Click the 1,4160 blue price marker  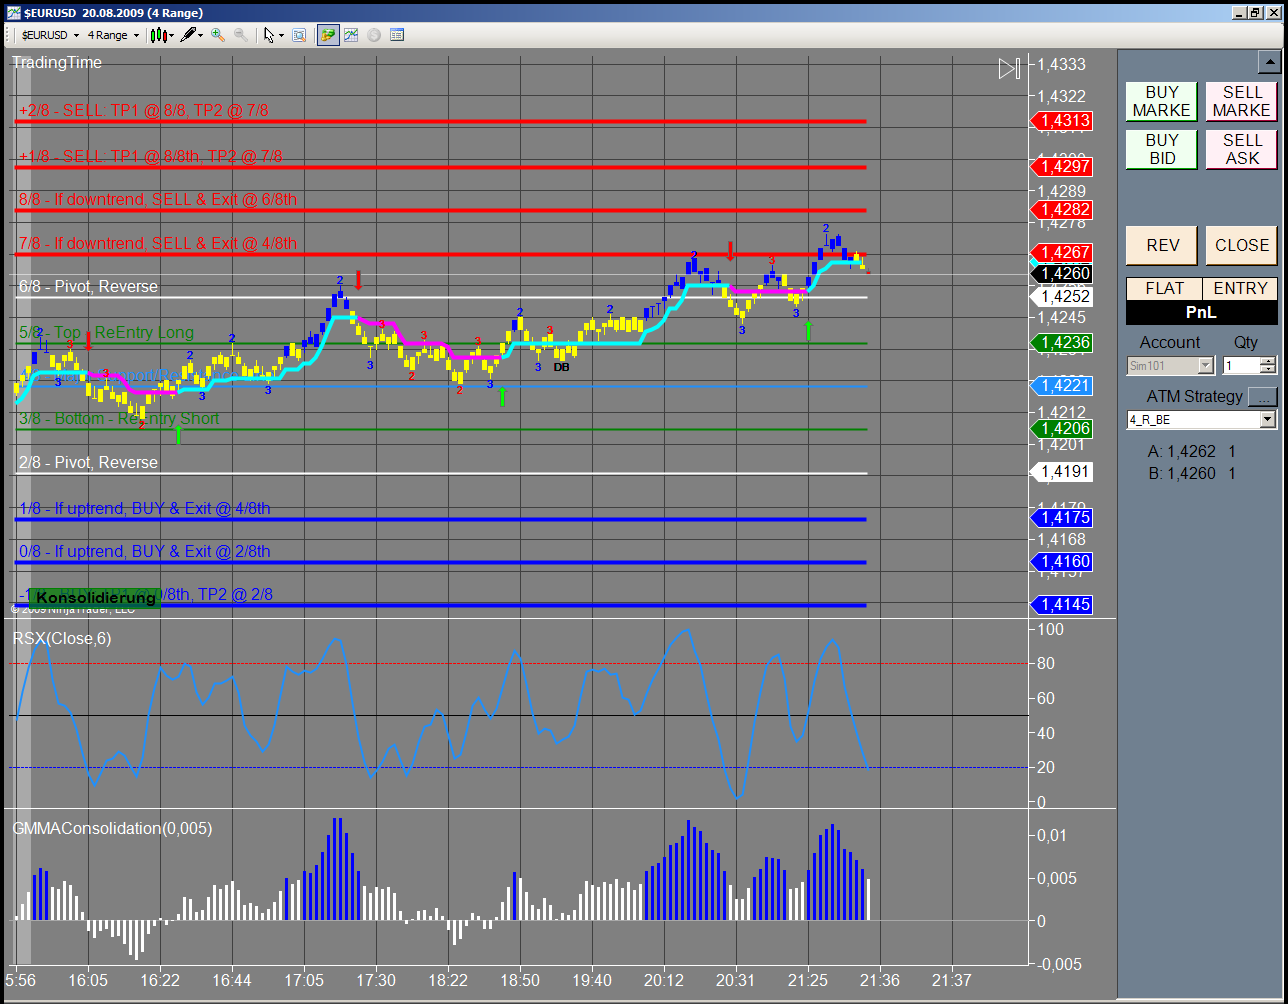click(1060, 561)
